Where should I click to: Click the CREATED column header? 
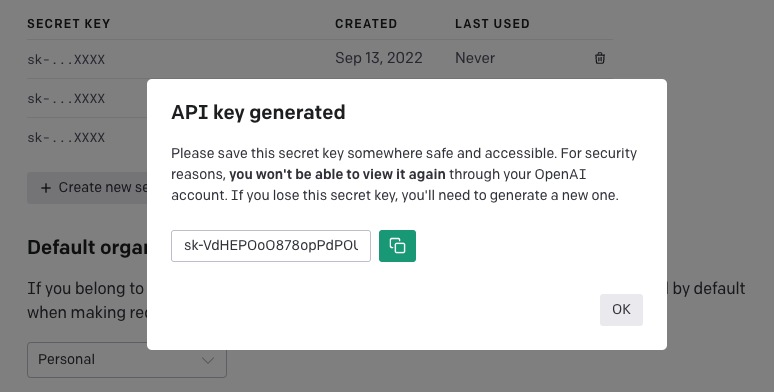(366, 24)
